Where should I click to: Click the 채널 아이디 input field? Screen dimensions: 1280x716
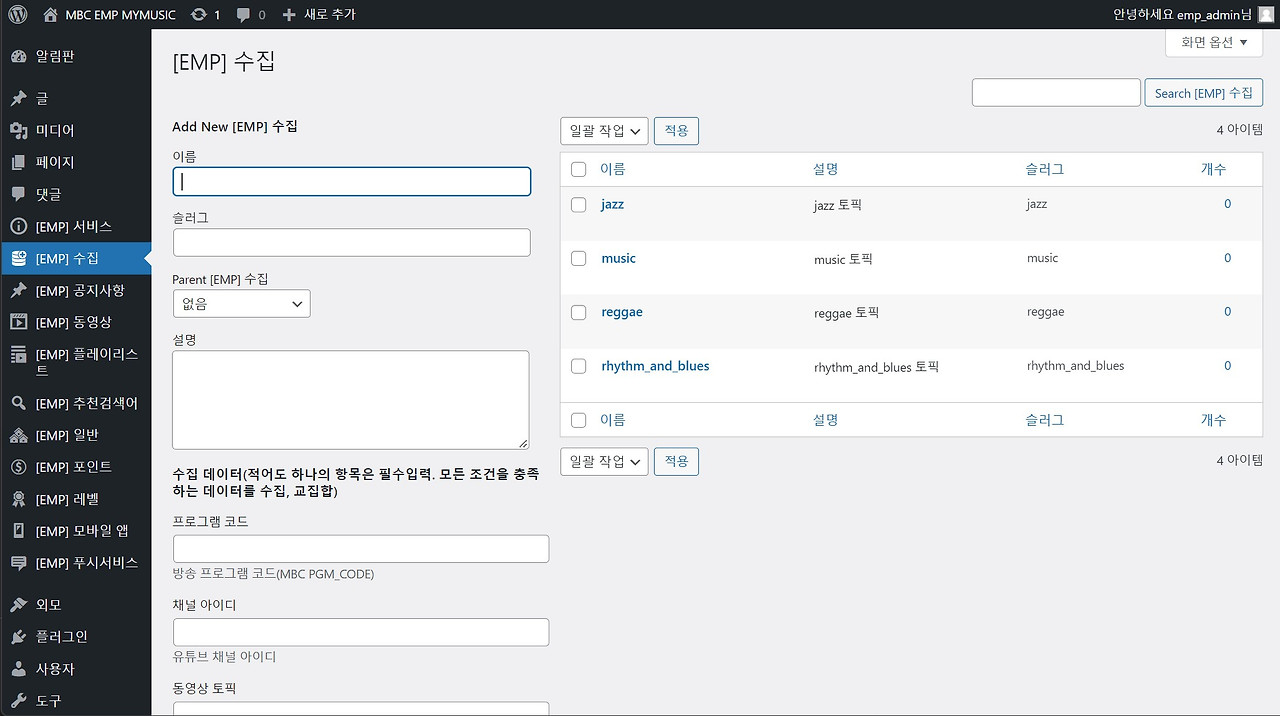(x=361, y=632)
